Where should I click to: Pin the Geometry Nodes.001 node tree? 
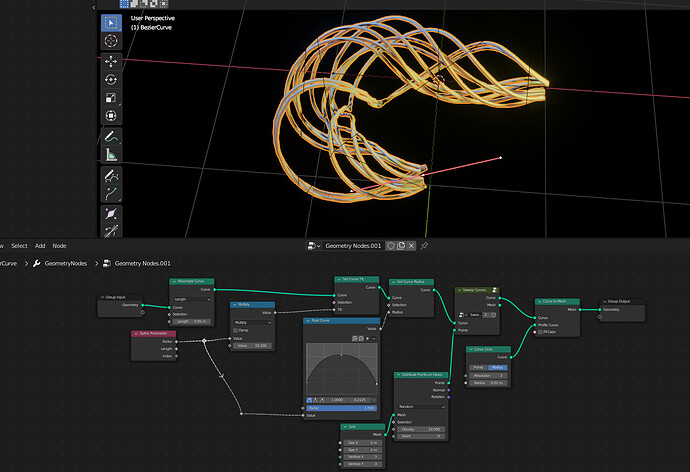[x=424, y=246]
